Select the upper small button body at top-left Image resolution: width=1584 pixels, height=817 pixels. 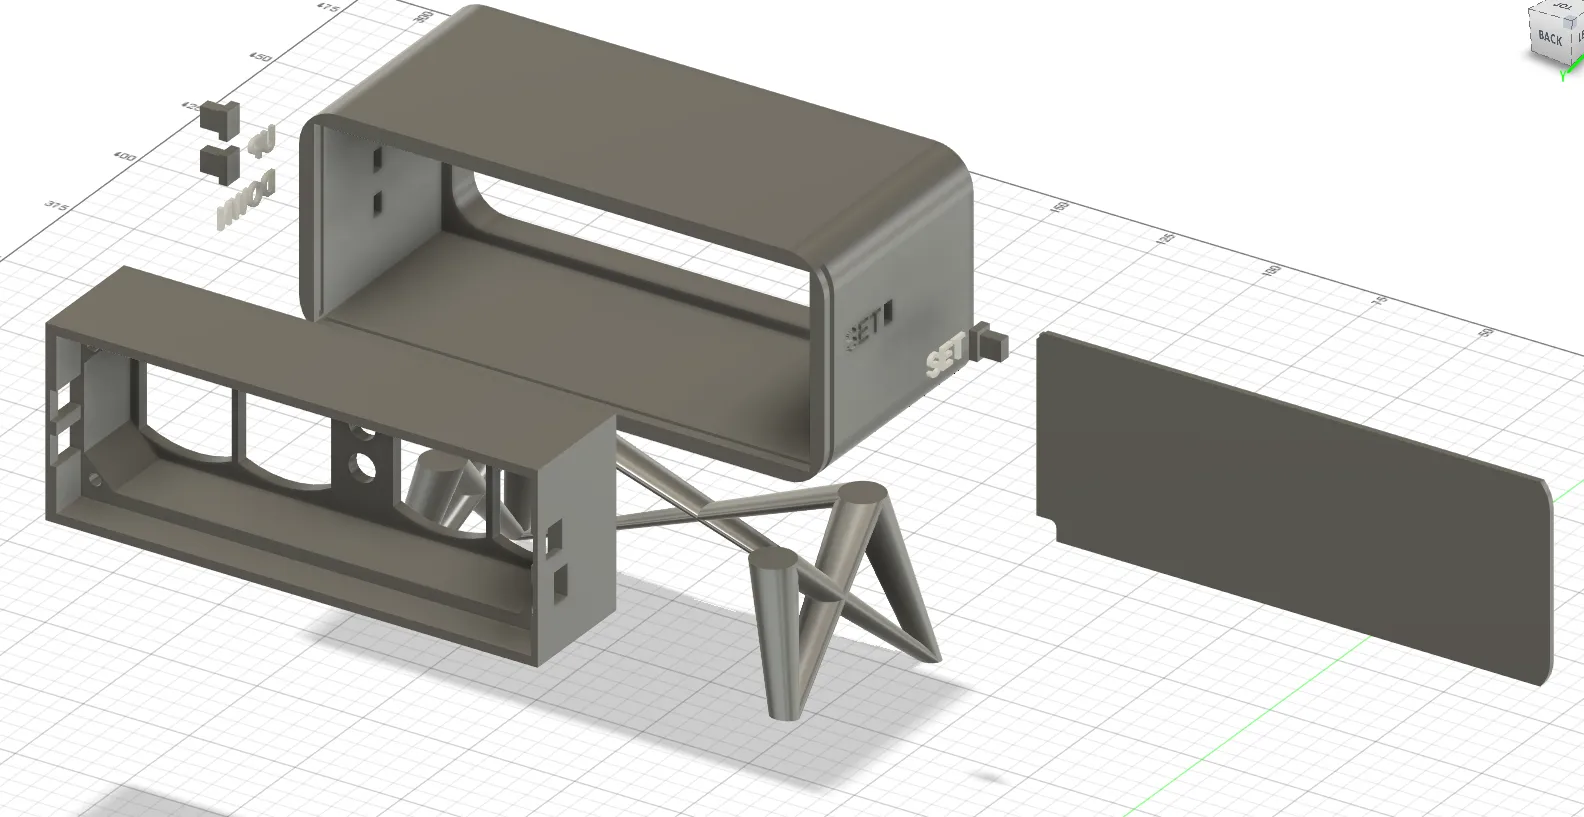pos(220,117)
